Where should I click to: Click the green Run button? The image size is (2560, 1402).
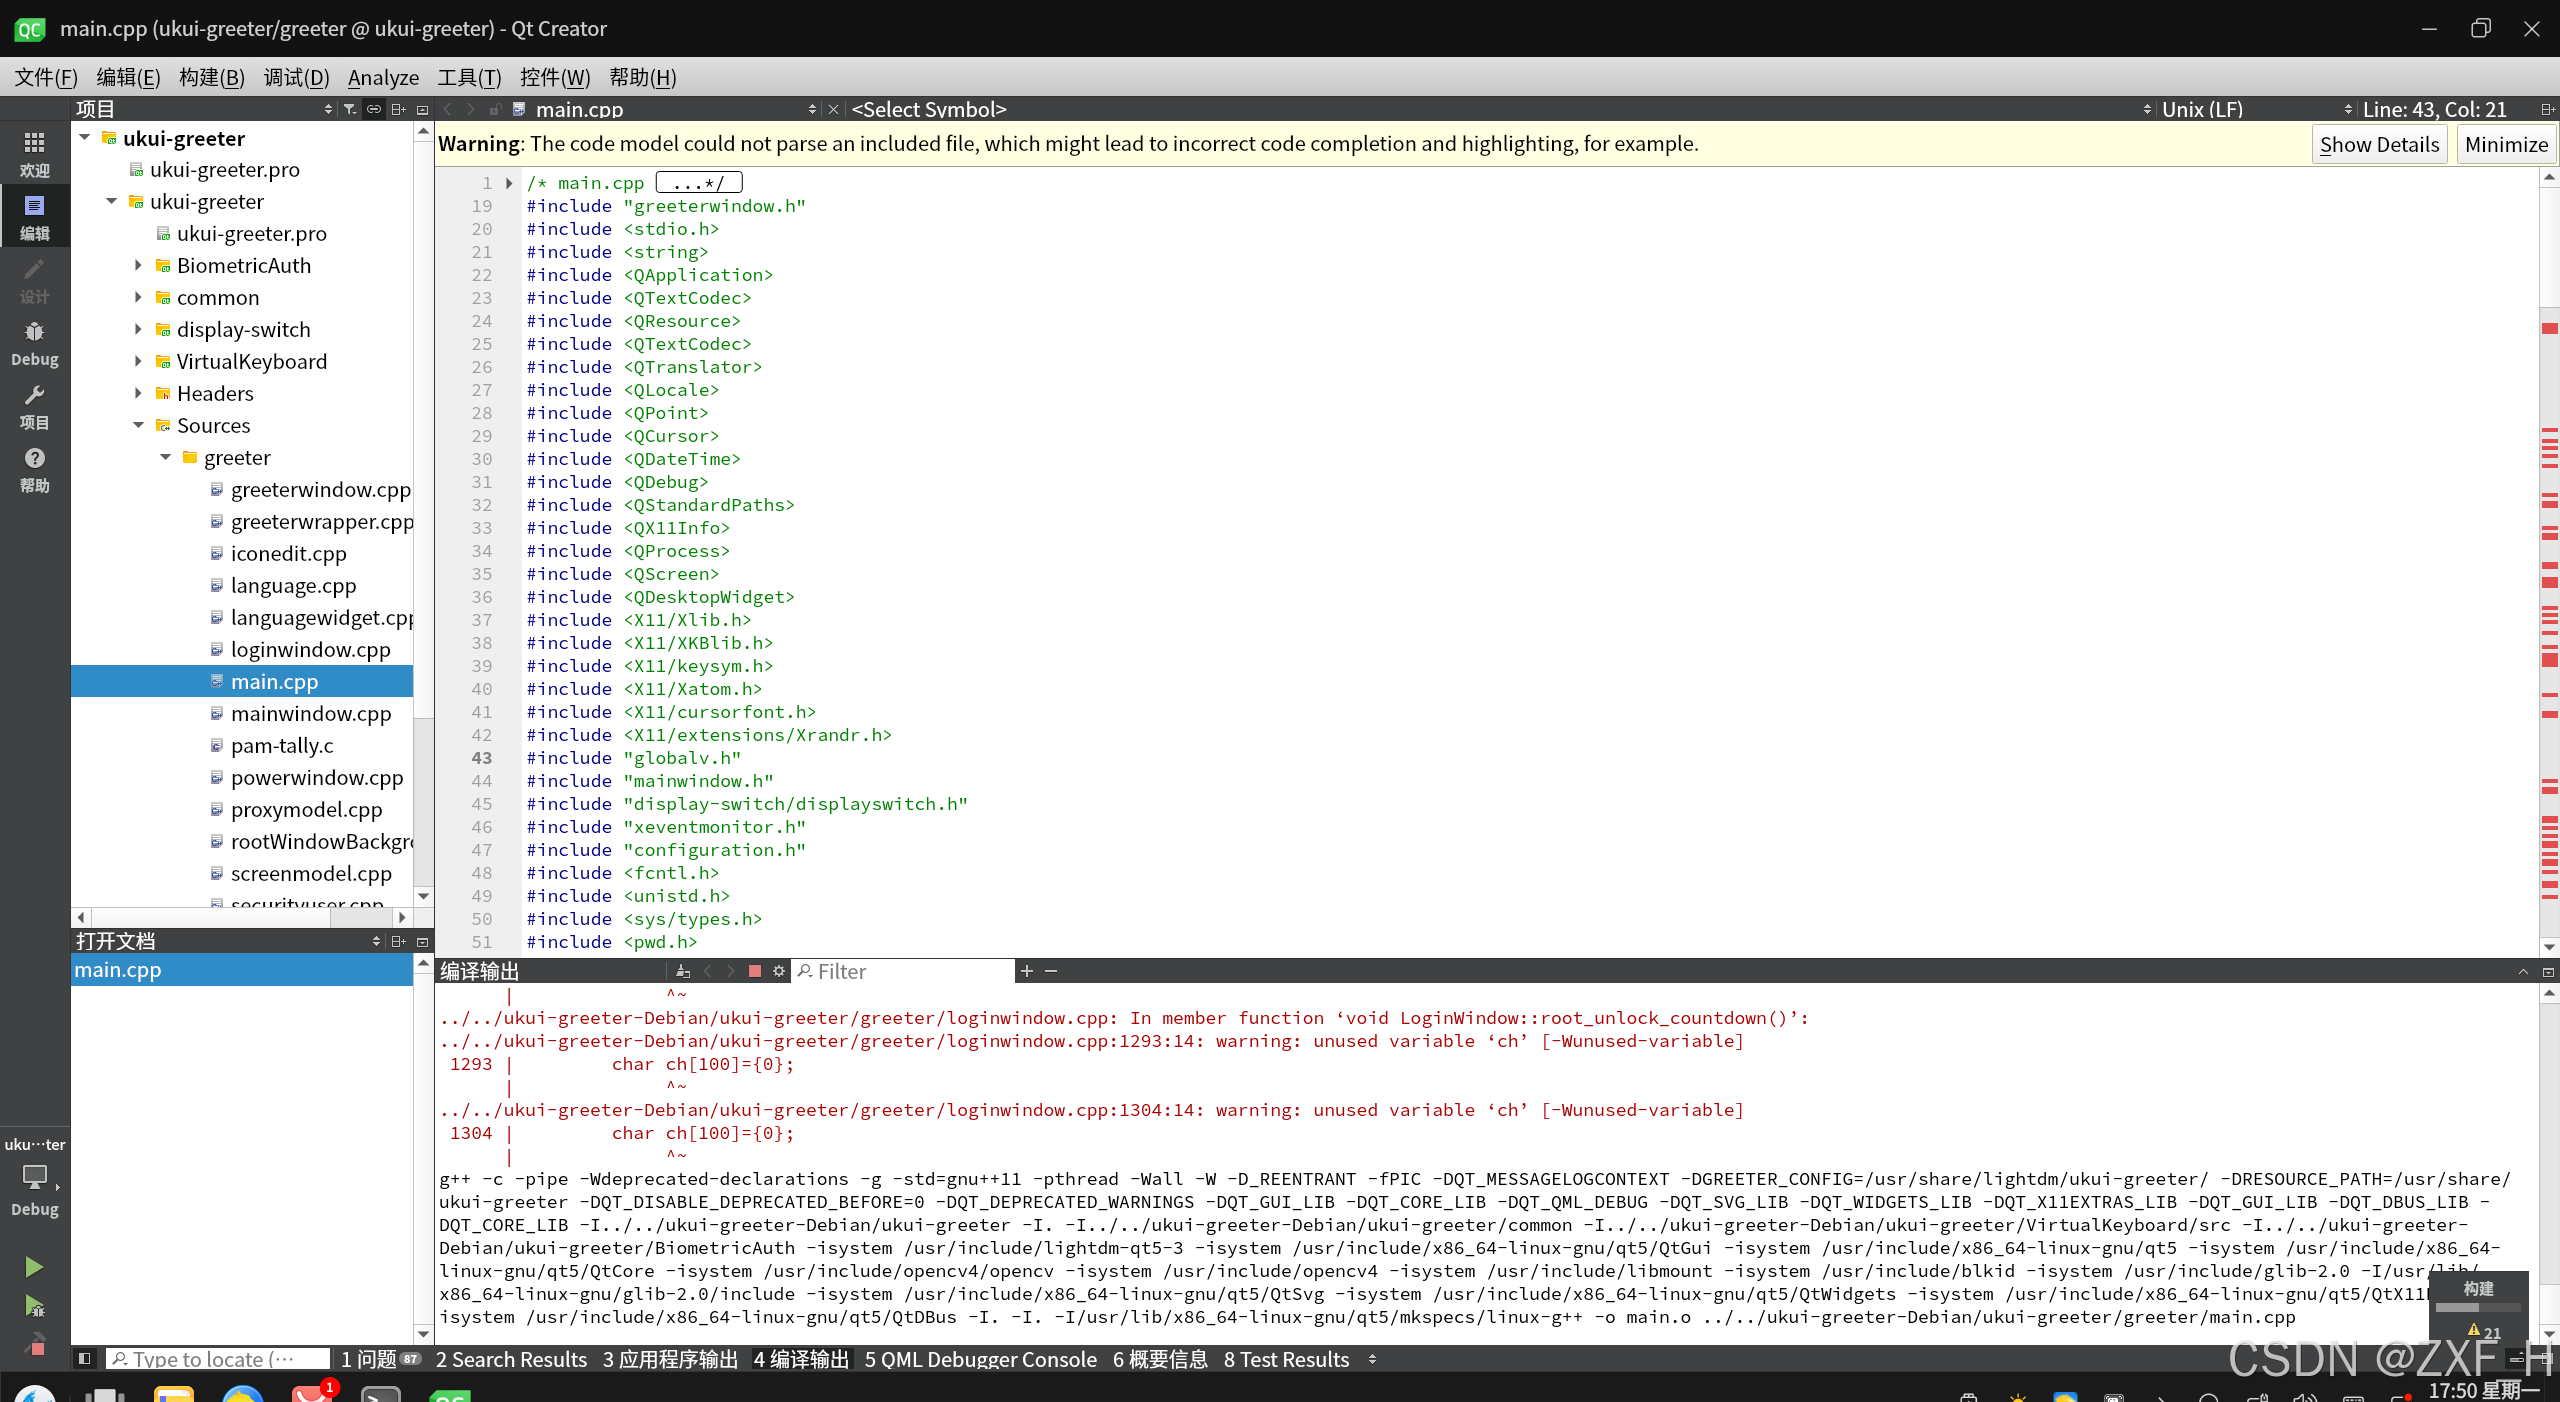coord(34,1267)
